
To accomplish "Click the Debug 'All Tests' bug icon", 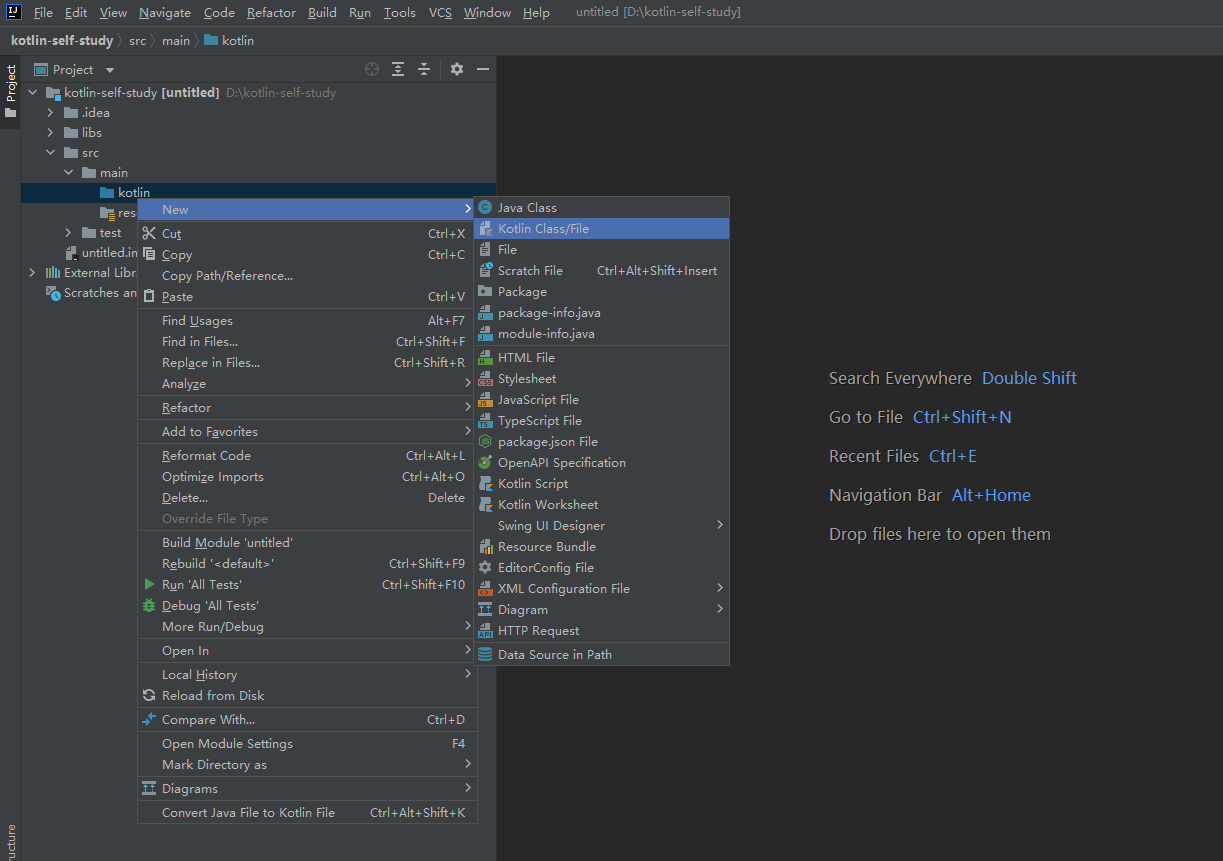I will coord(149,606).
